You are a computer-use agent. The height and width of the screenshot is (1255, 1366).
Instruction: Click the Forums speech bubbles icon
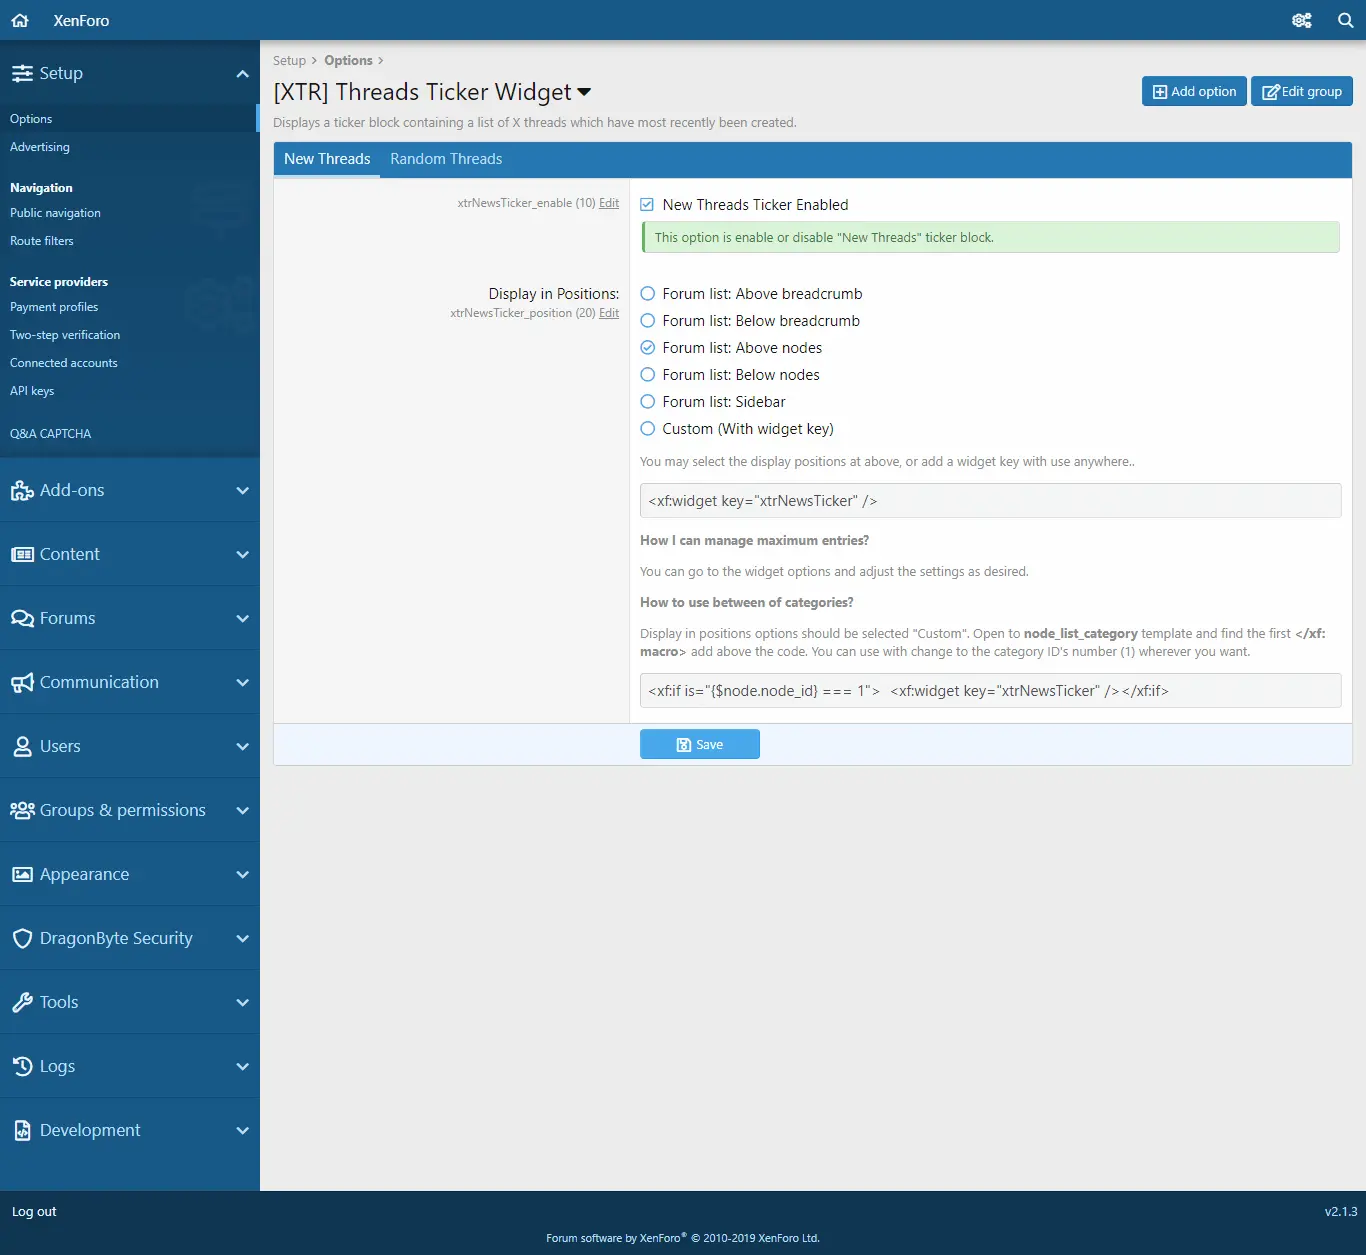click(22, 618)
